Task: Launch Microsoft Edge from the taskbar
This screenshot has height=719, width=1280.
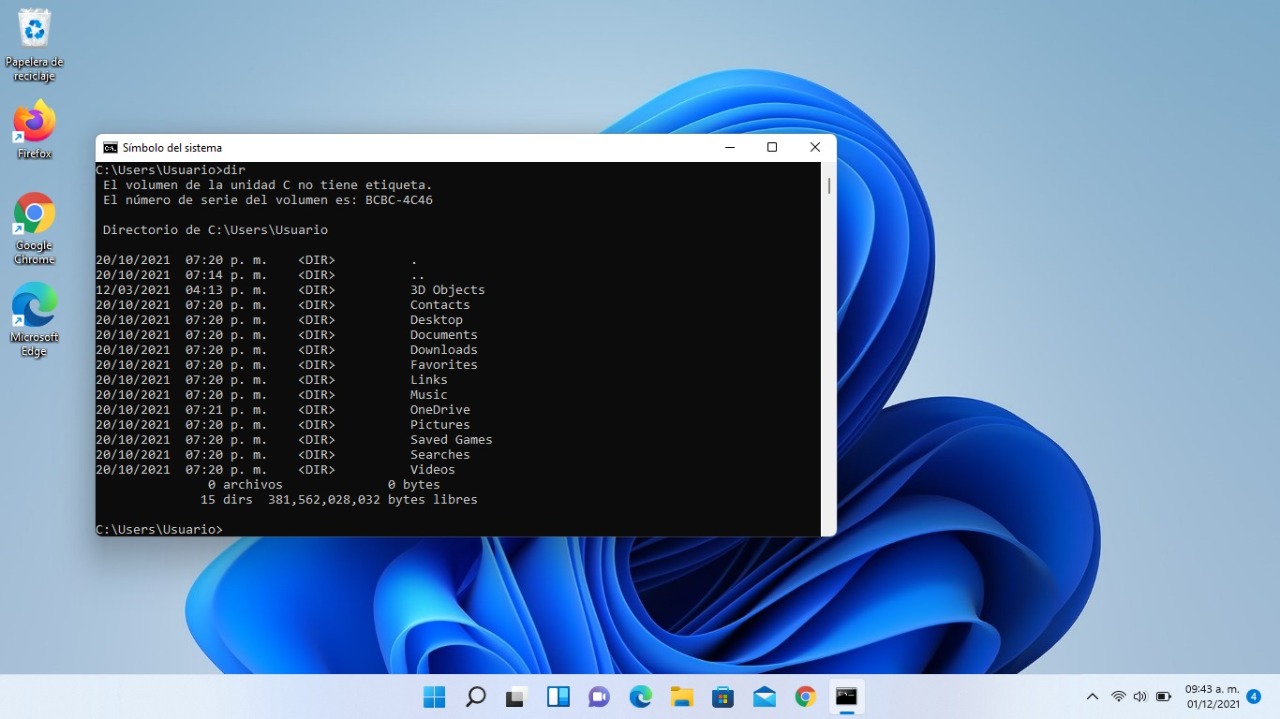Action: (x=639, y=696)
